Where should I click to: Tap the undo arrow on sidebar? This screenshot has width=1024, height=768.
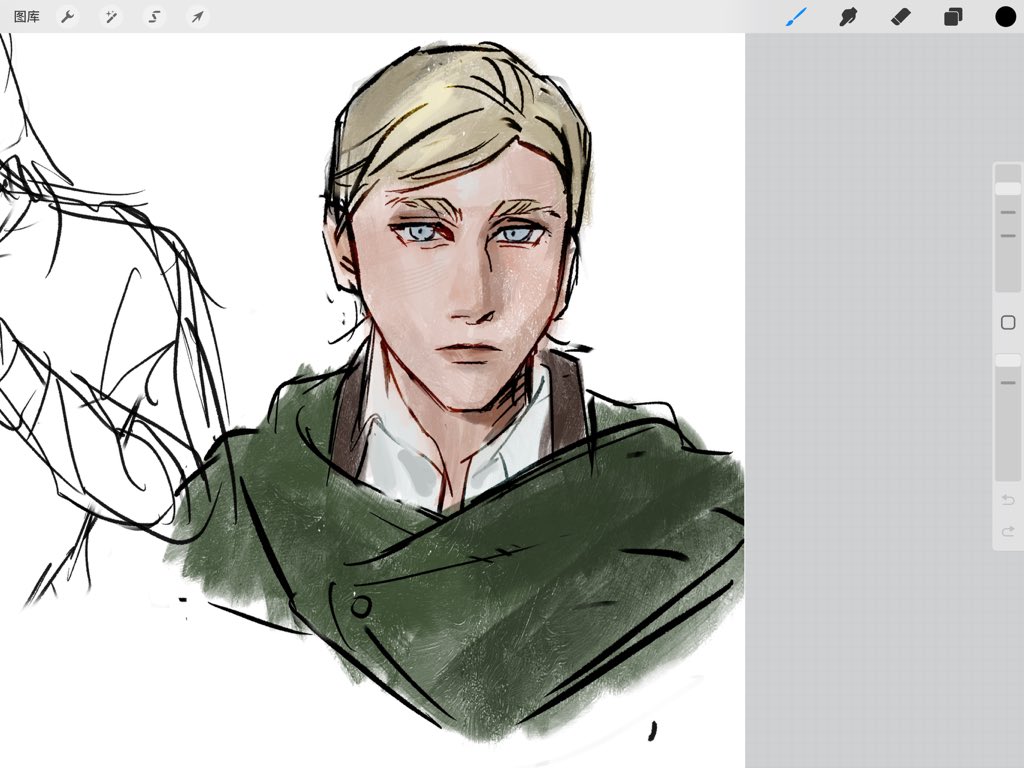point(1008,500)
